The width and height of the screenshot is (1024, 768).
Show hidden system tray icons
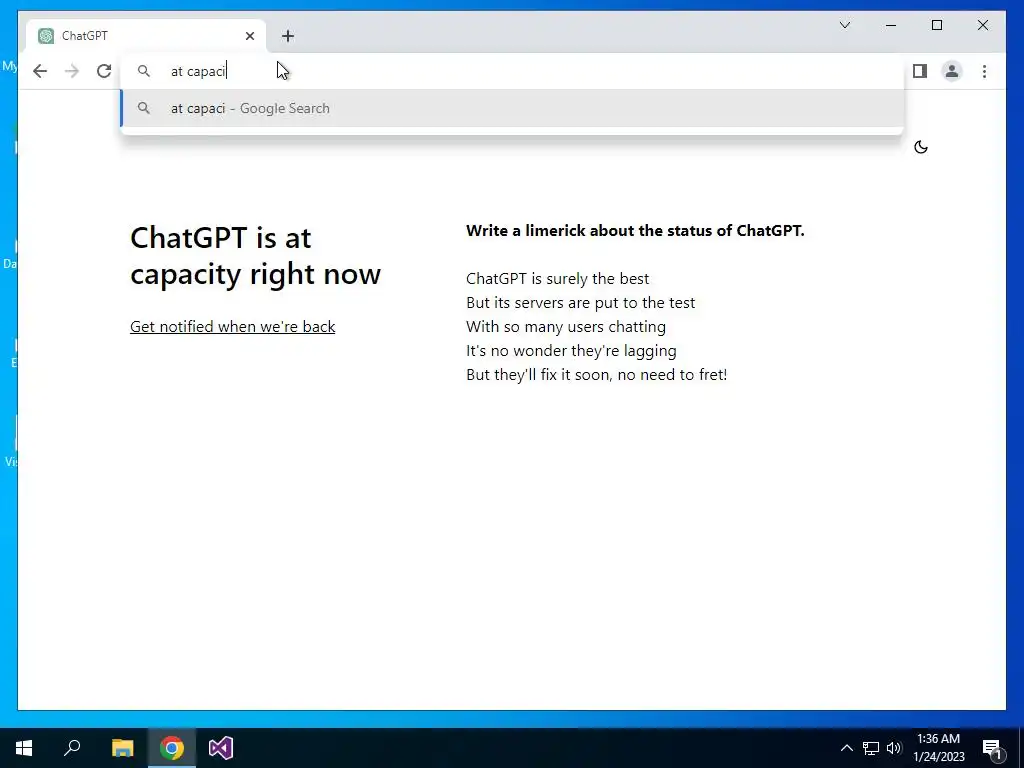(x=846, y=748)
